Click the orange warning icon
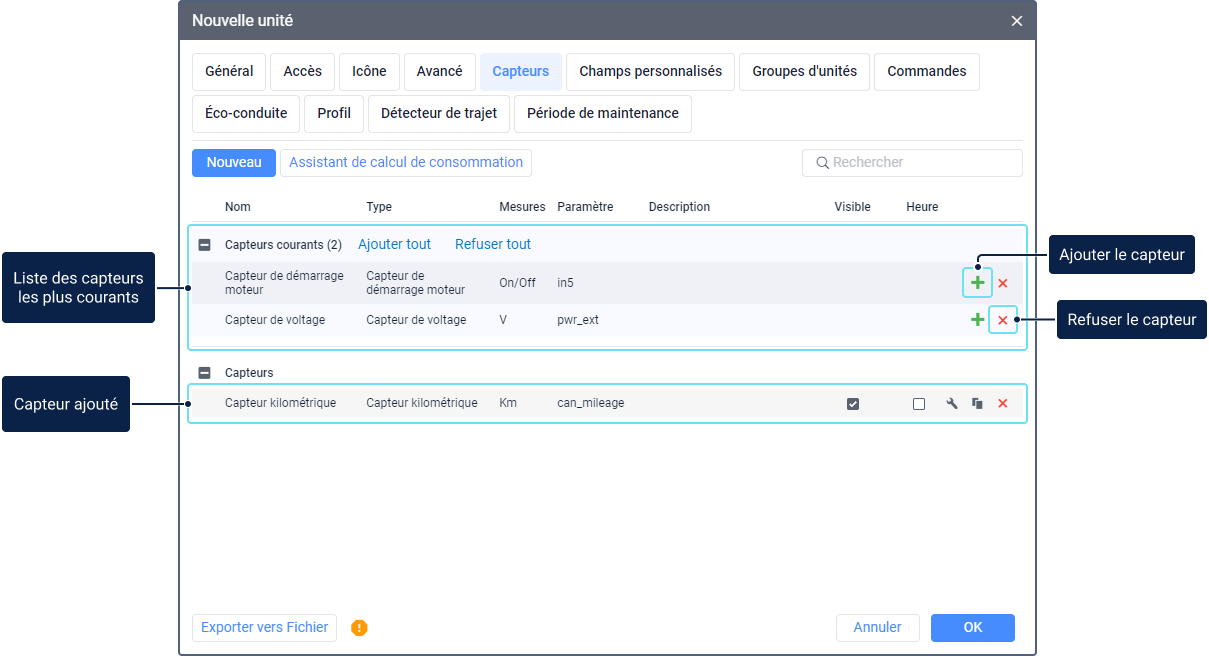 (x=360, y=628)
